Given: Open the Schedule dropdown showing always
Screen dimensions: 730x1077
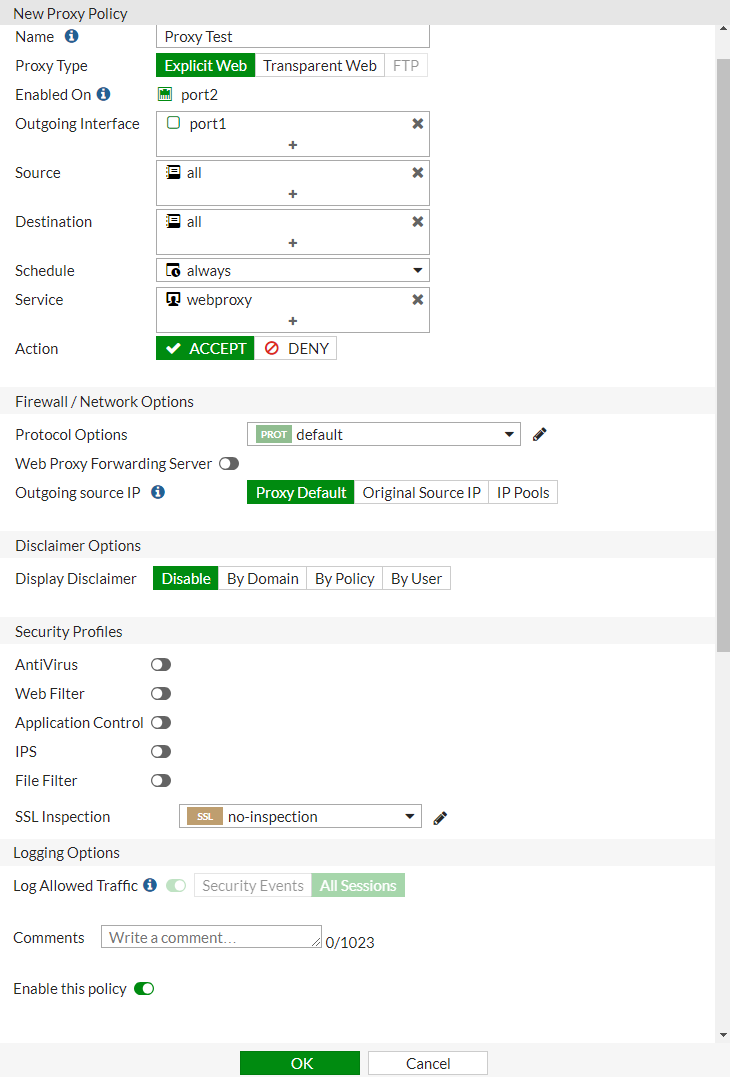Looking at the screenshot, I should click(x=292, y=270).
